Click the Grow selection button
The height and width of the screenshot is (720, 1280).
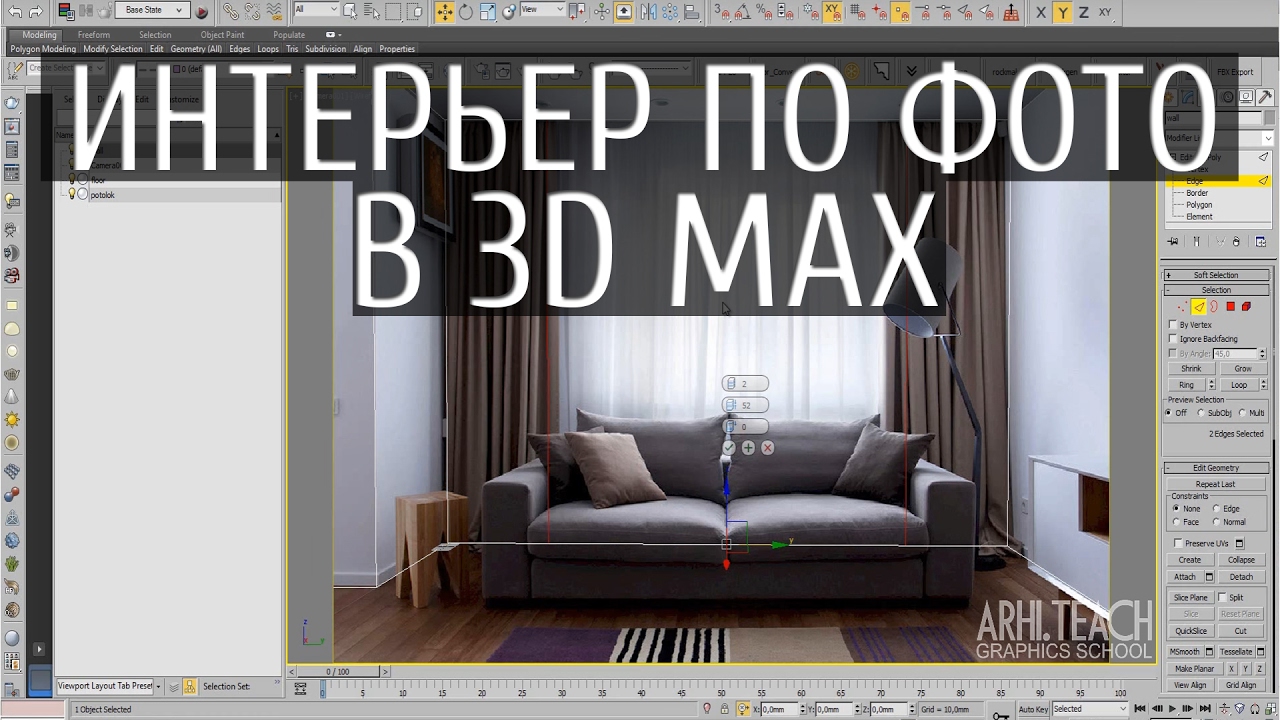1243,369
